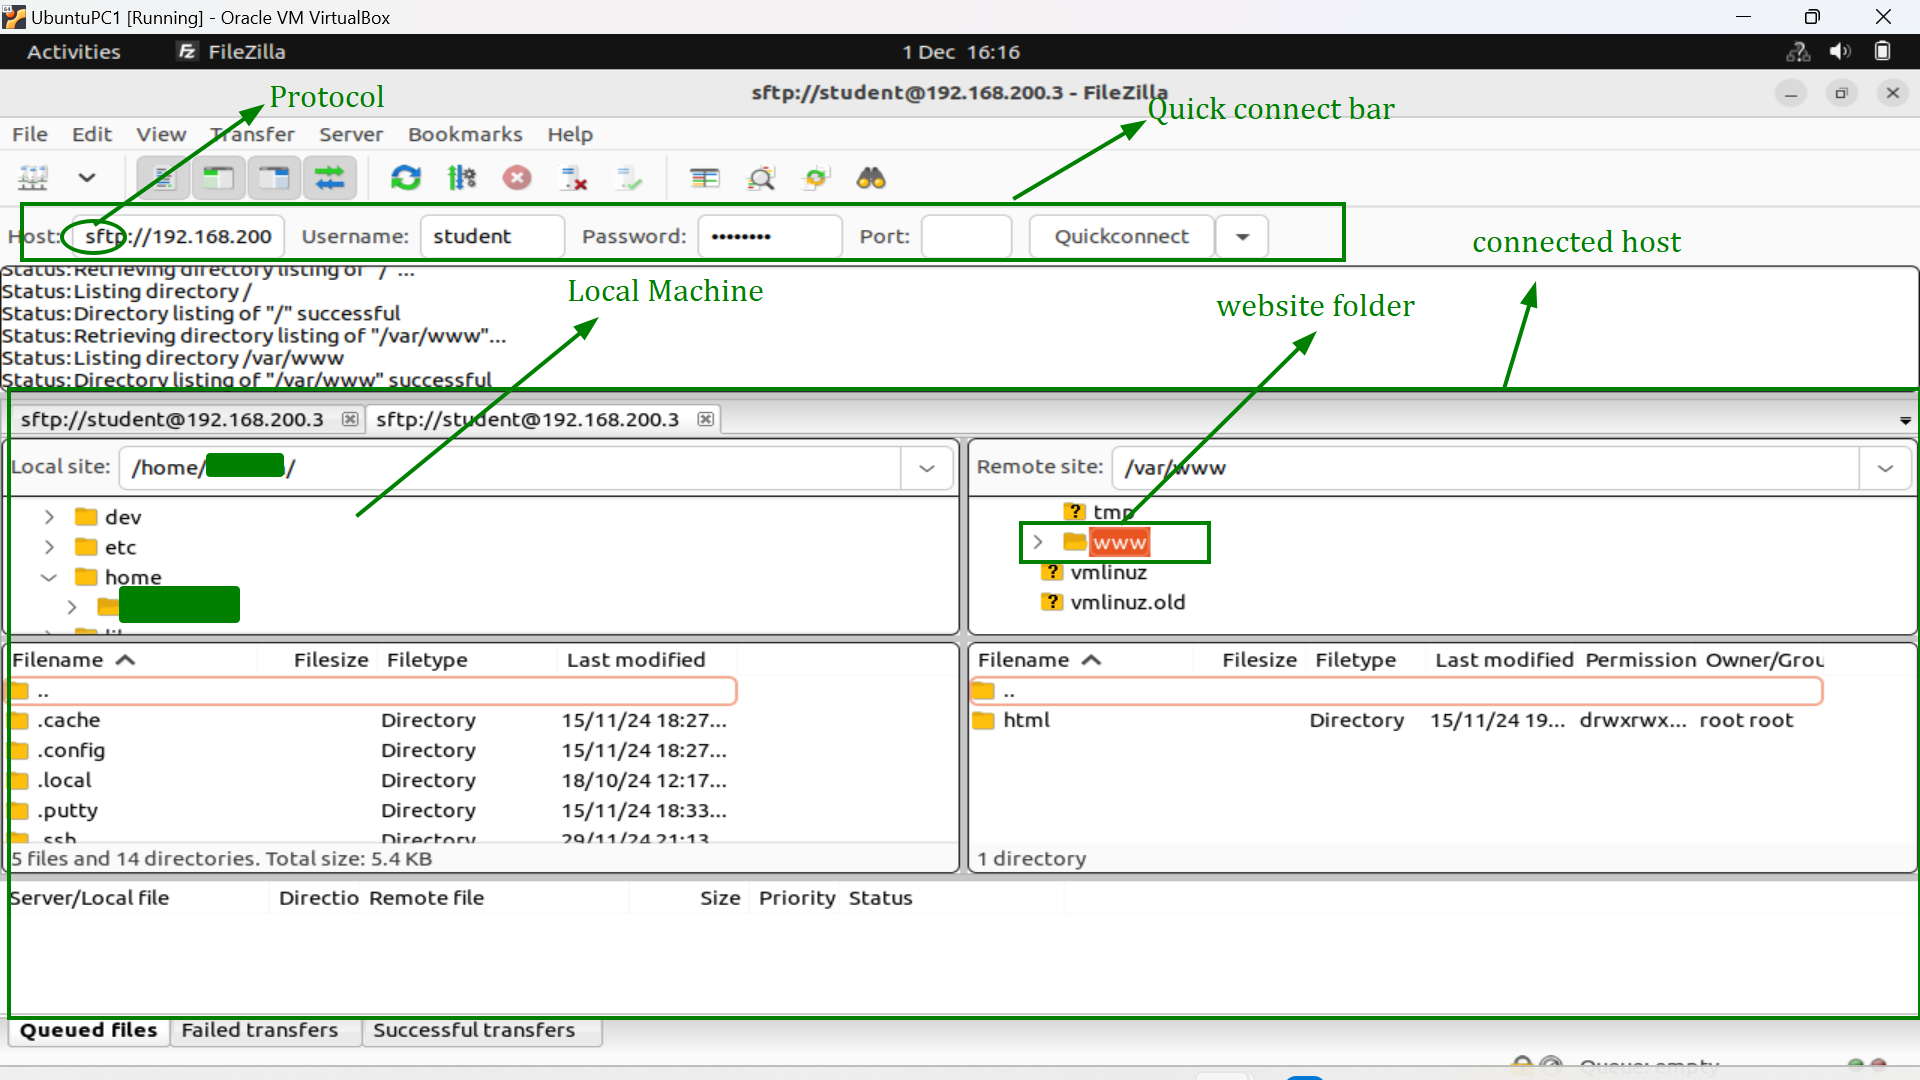Open the Site Manager icon

point(33,178)
